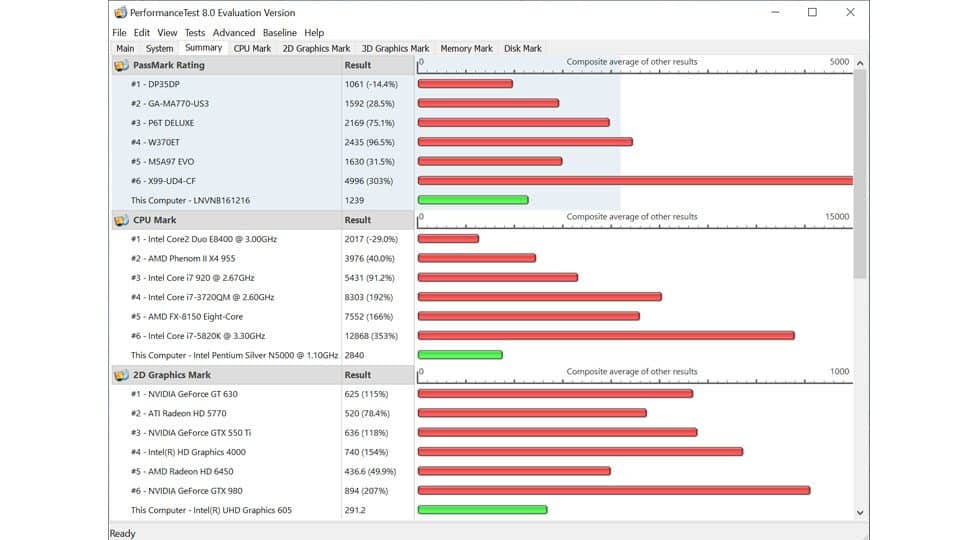This screenshot has width=960, height=540.
Task: Select the AMD Radeon HD 6450 row
Action: [x=482, y=471]
